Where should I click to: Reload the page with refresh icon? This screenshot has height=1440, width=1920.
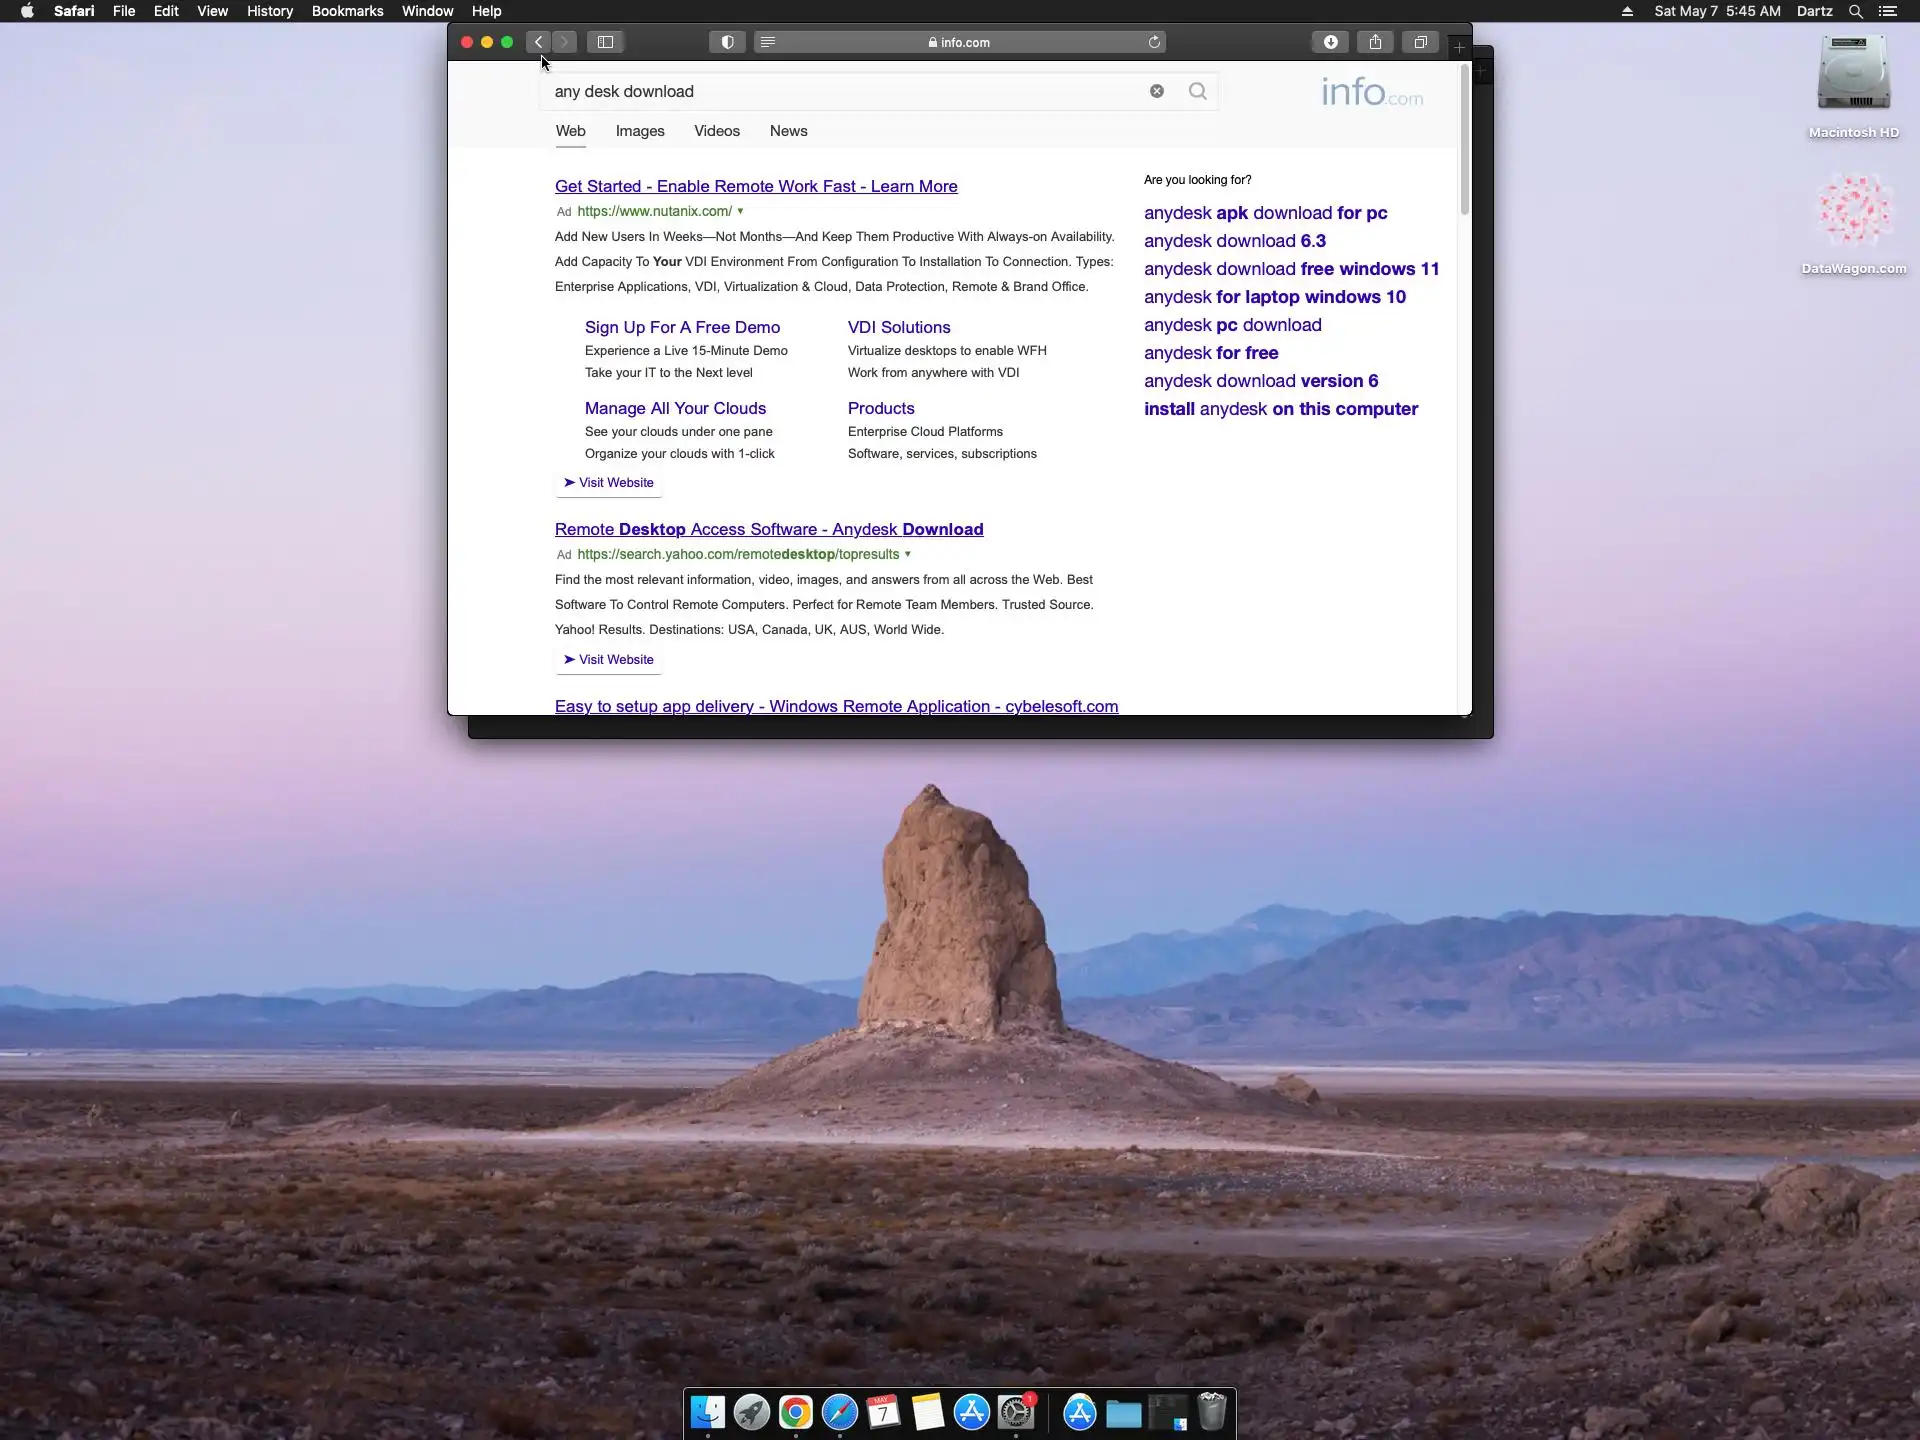point(1154,42)
